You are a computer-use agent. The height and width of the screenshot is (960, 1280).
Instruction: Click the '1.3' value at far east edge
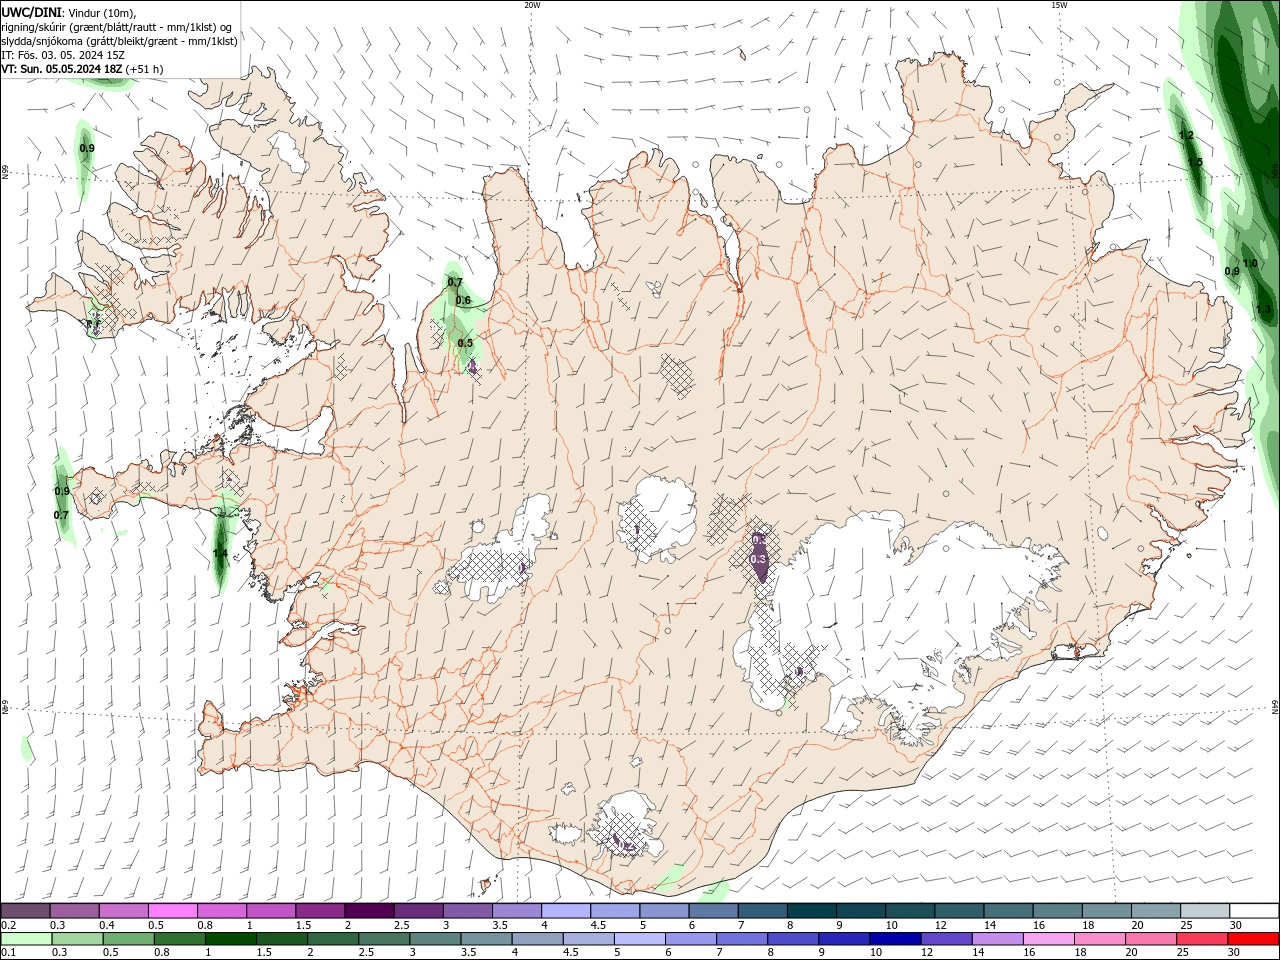pyautogui.click(x=1263, y=309)
